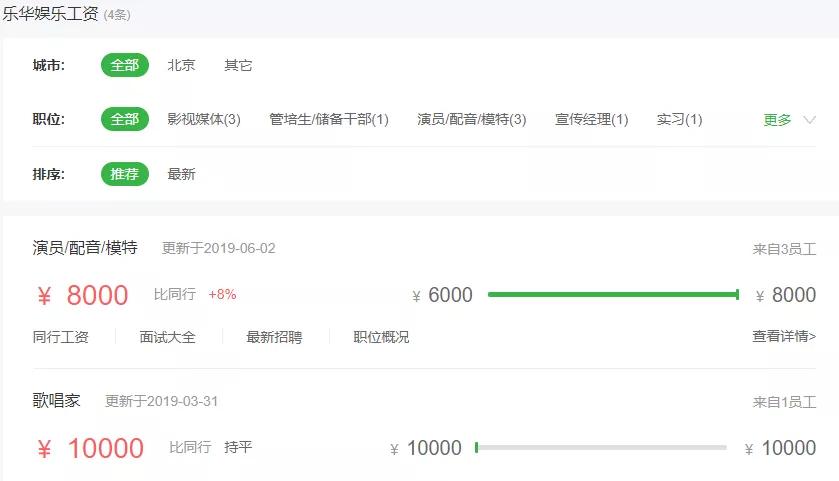Sort results by 推荐
Screen dimensions: 839x481
coord(125,174)
